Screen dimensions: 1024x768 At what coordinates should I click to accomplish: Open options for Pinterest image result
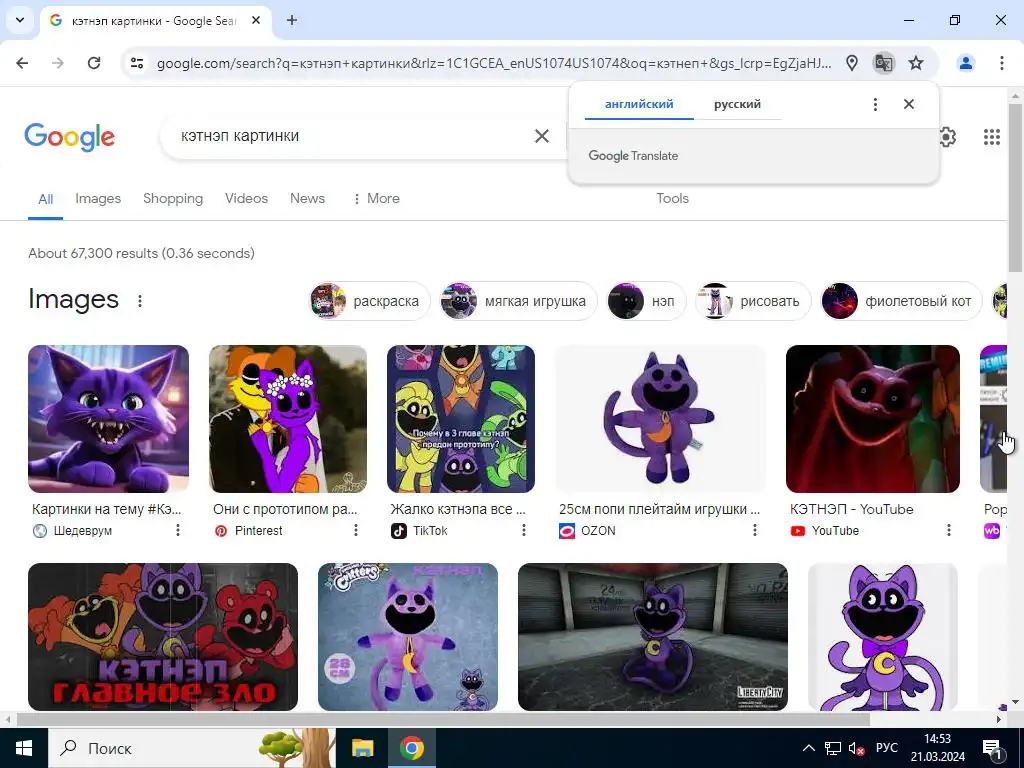356,530
